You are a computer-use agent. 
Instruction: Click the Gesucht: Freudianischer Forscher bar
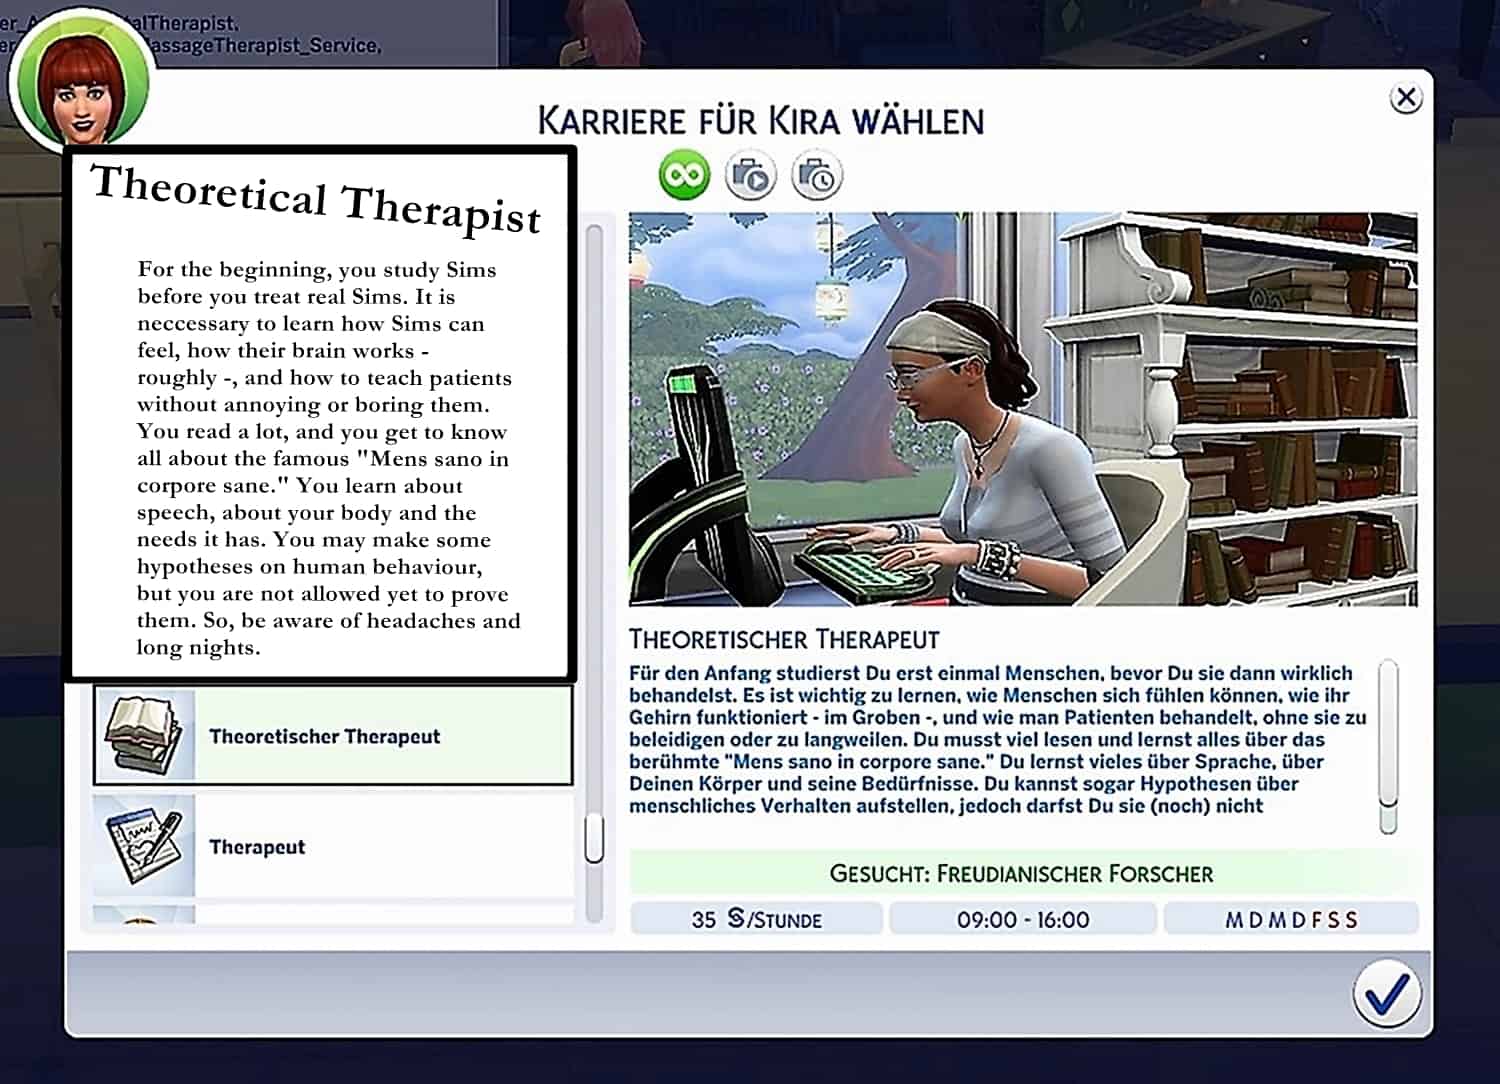click(1022, 873)
